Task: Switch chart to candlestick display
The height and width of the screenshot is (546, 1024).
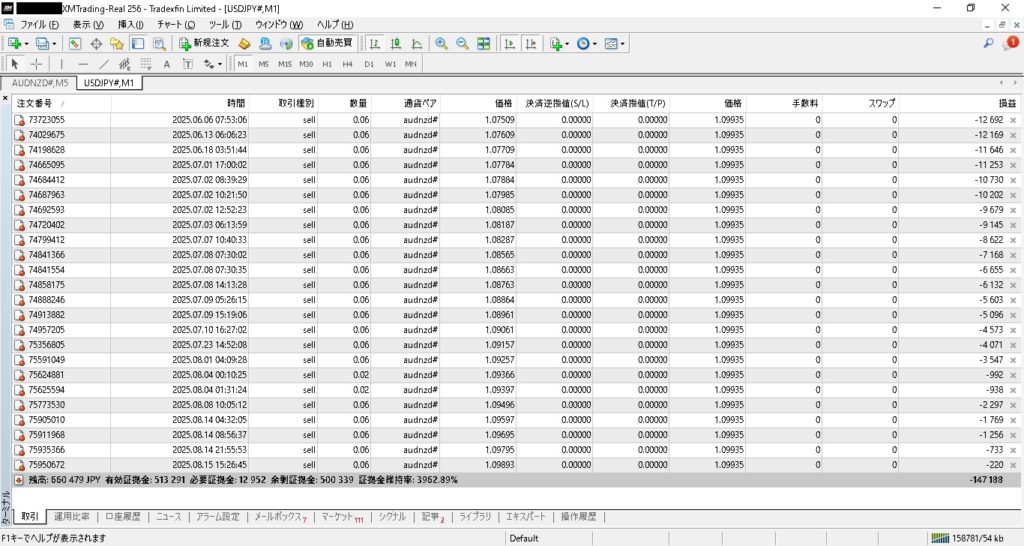Action: coord(395,44)
